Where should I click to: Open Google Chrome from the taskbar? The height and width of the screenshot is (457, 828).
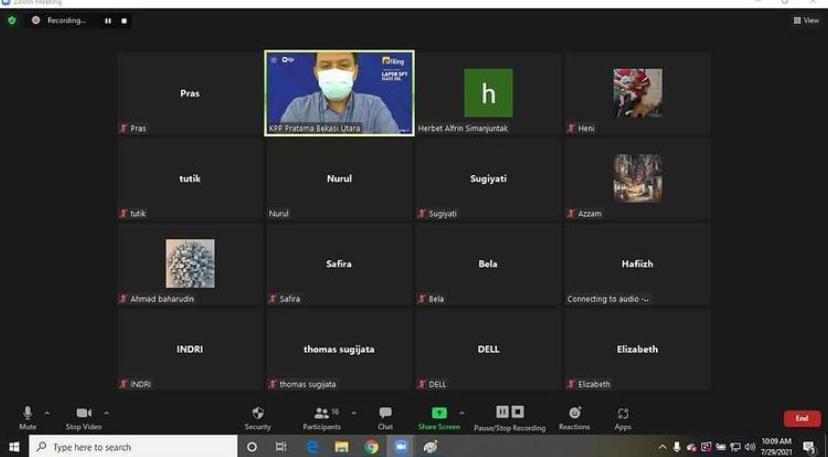[x=371, y=447]
